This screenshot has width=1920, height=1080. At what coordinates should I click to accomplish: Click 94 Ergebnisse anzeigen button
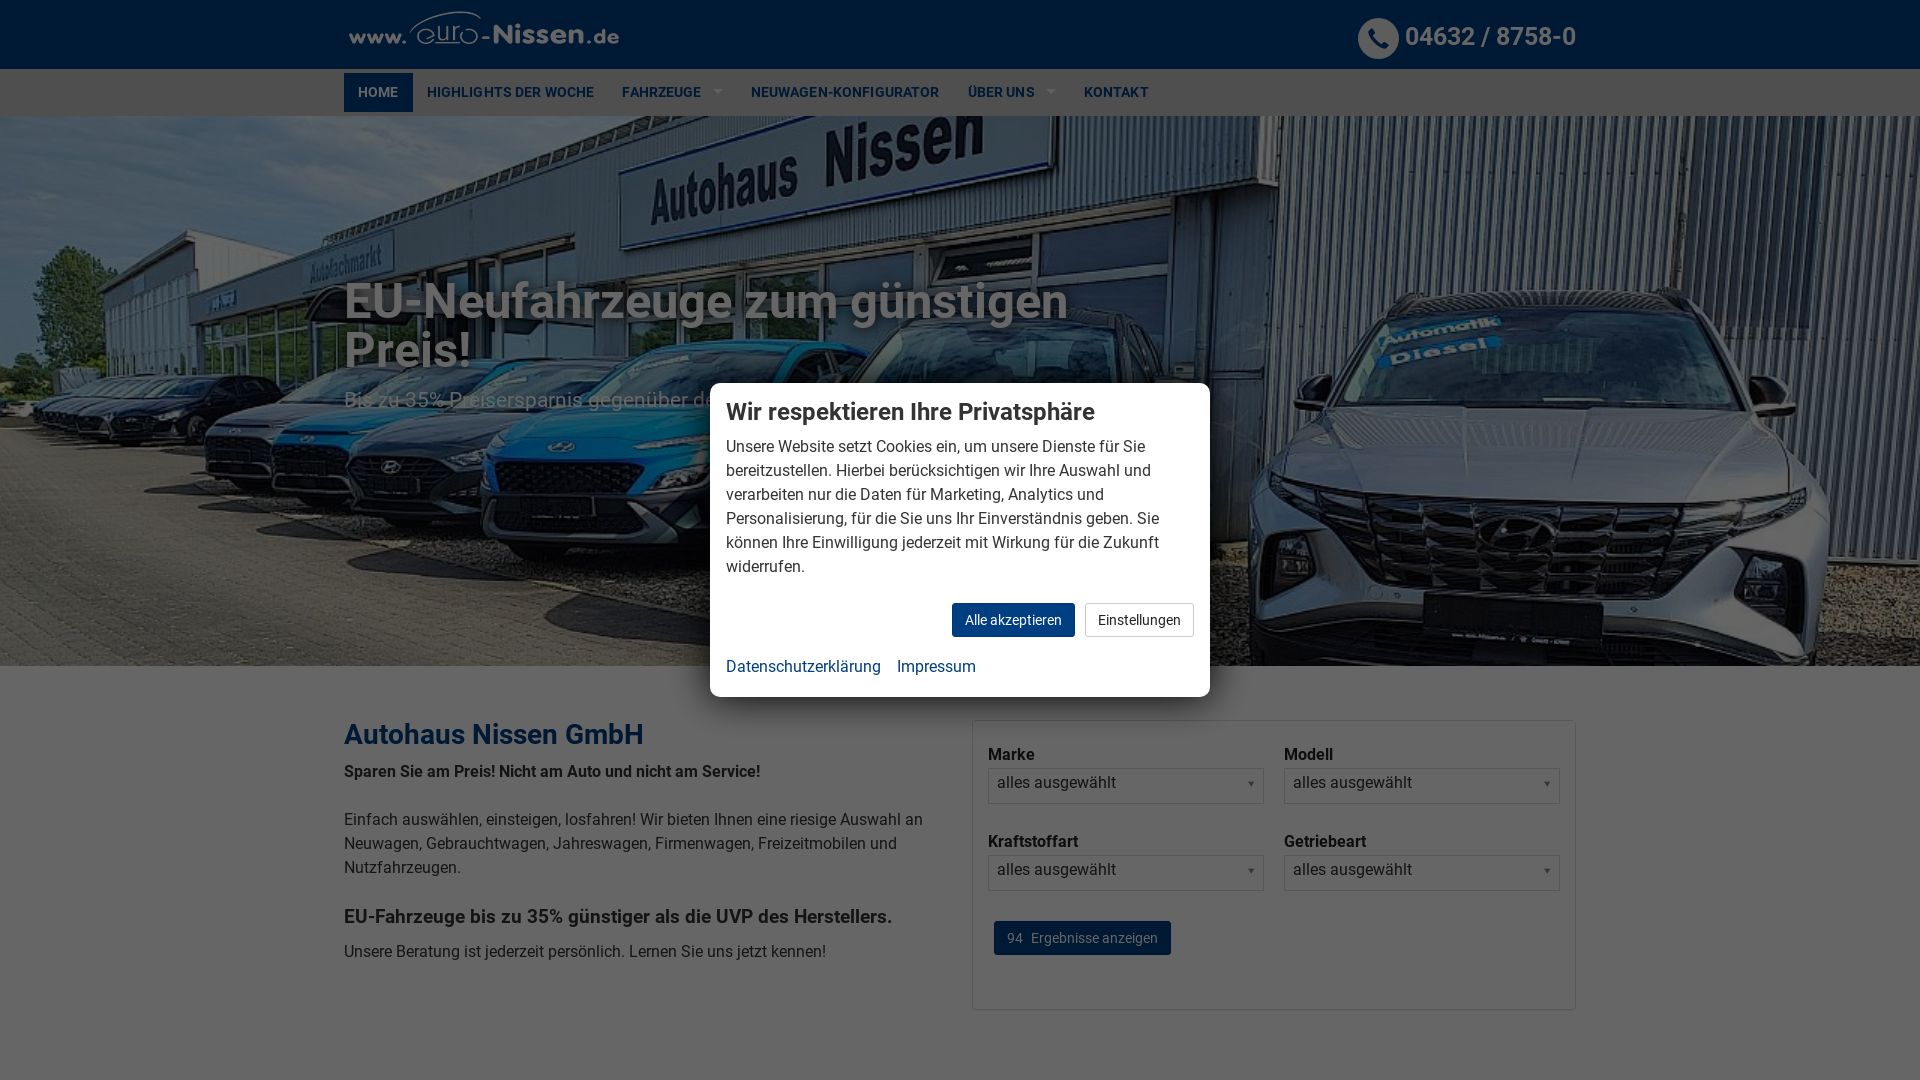[1082, 938]
